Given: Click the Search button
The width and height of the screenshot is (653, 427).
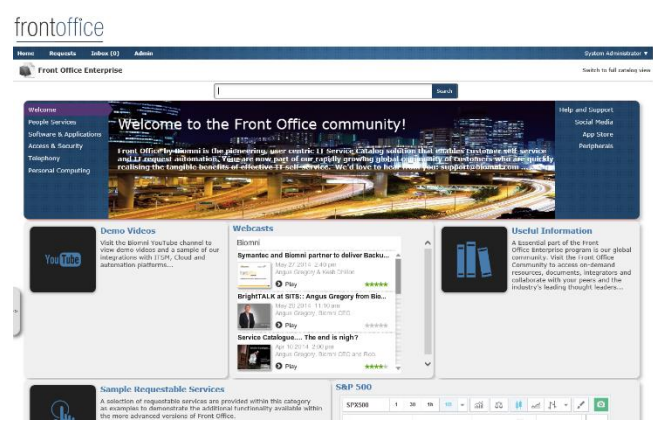Looking at the screenshot, I should coord(444,91).
